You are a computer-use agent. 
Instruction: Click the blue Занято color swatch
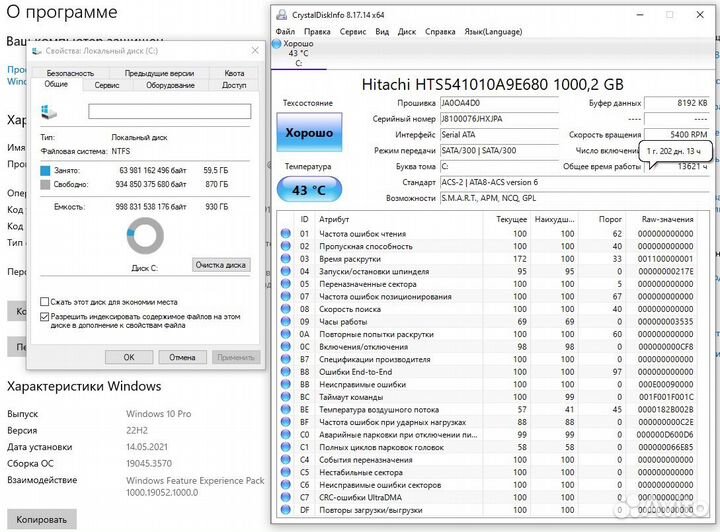pyautogui.click(x=45, y=171)
